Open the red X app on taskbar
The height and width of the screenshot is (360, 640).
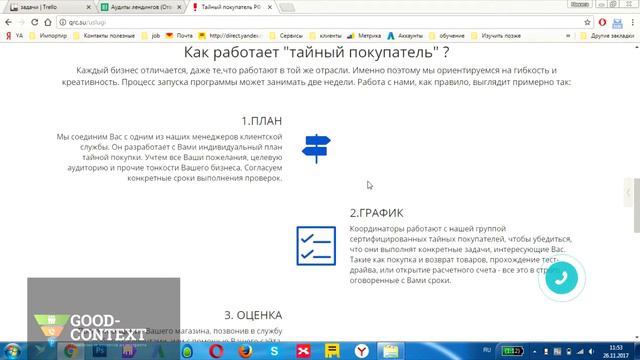pyautogui.click(x=303, y=351)
